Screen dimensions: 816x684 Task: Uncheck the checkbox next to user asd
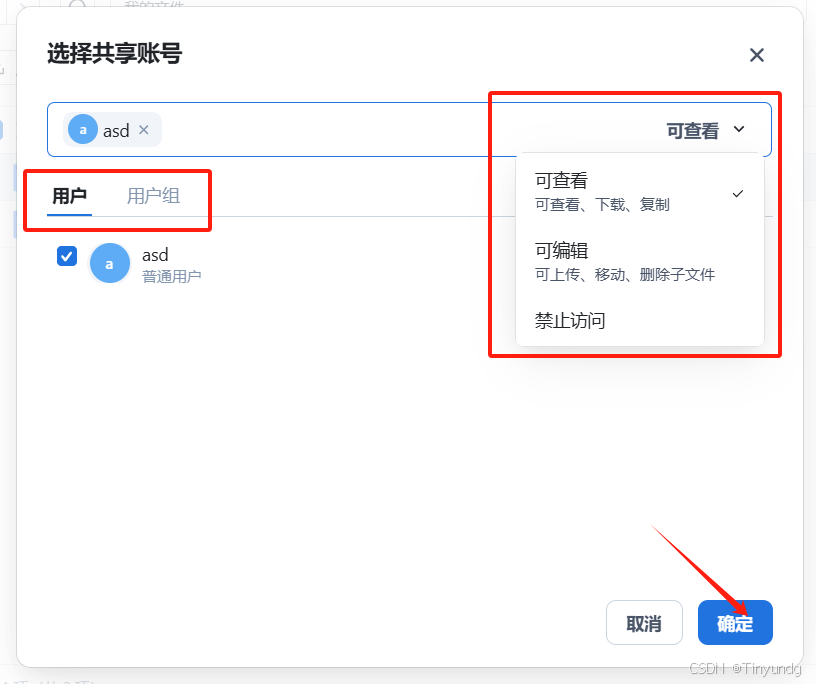coord(66,256)
